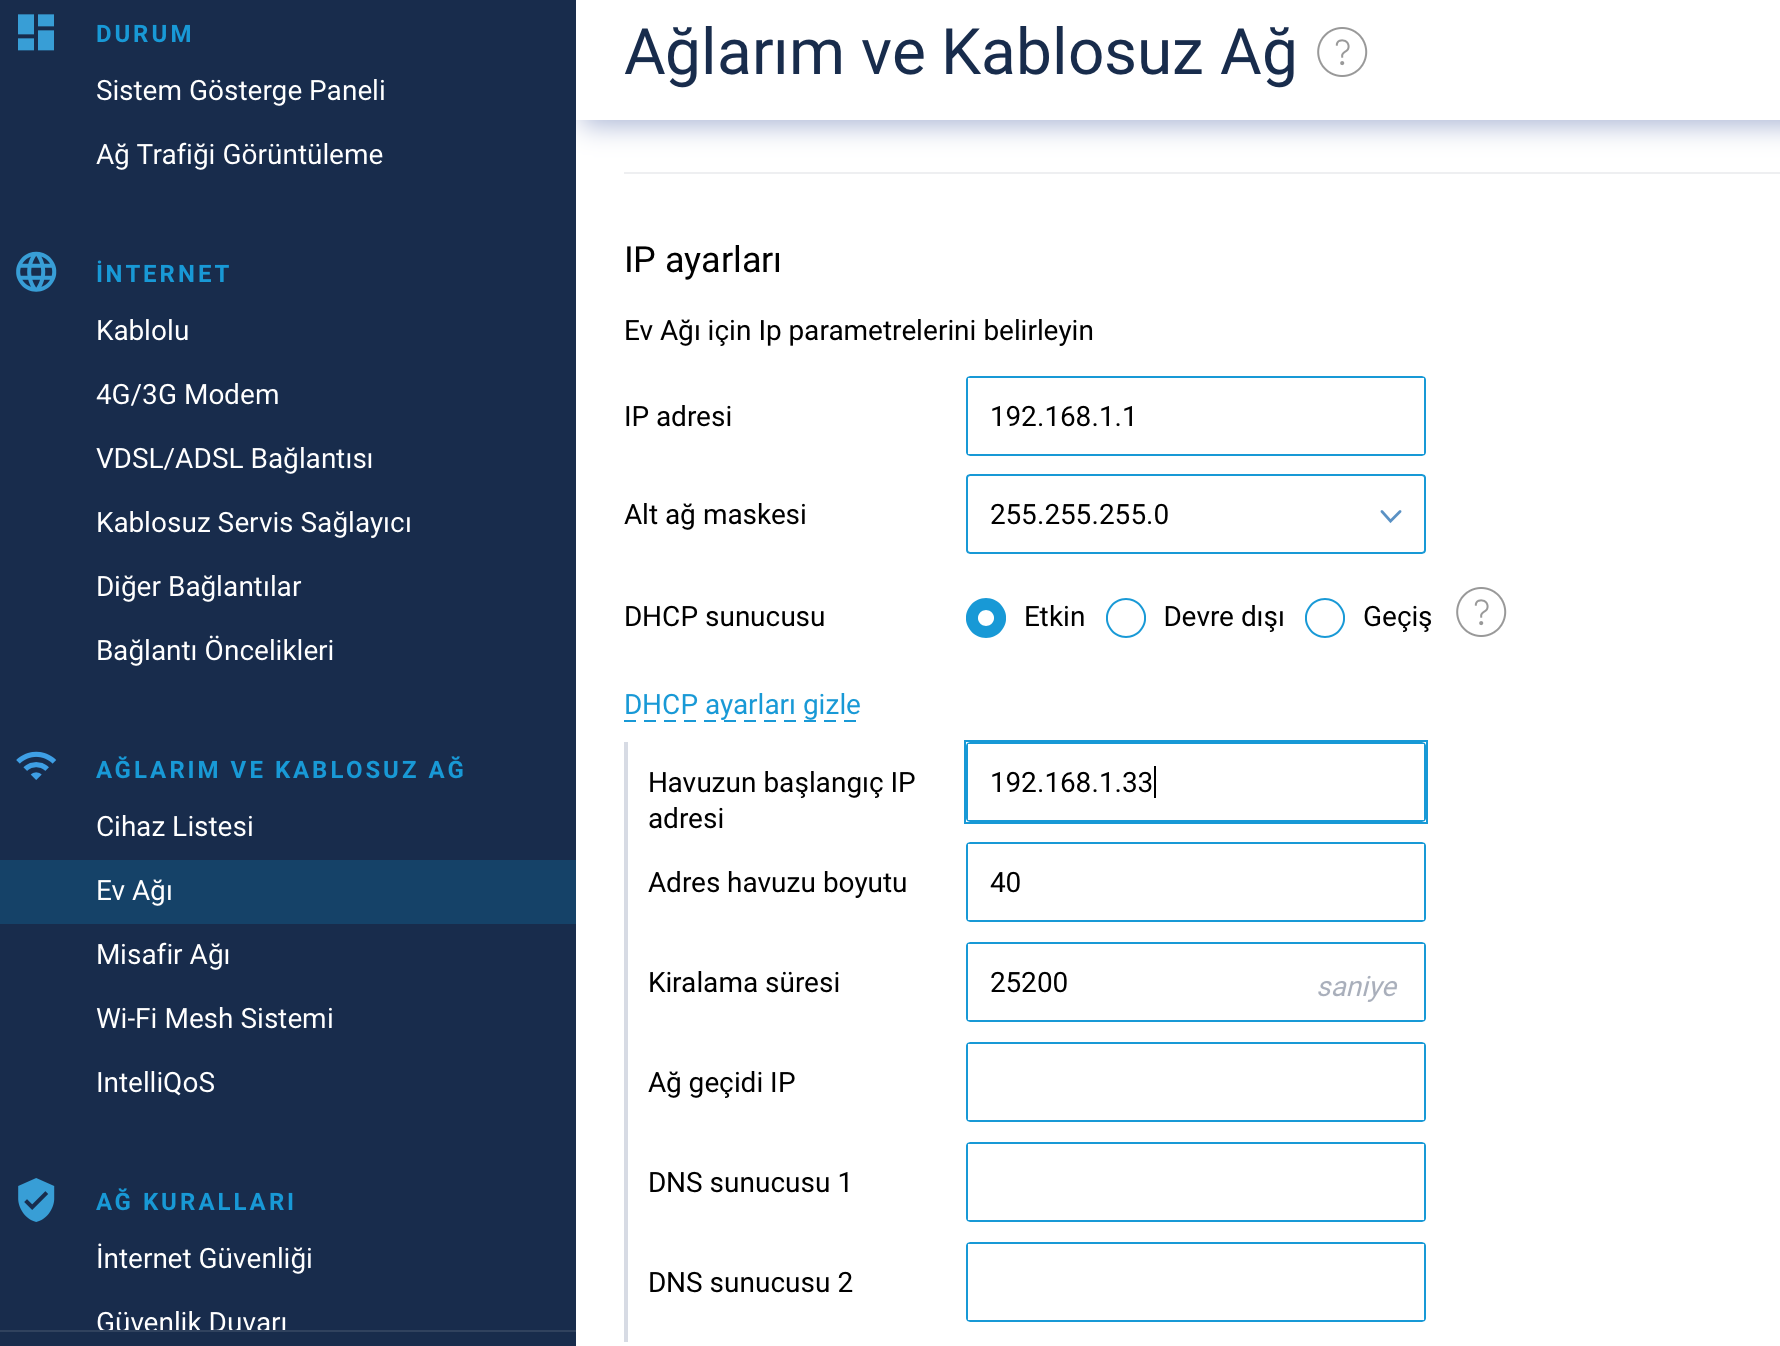Image resolution: width=1780 pixels, height=1346 pixels.
Task: Click the Durum dashboard grid icon
Action: coord(36,32)
